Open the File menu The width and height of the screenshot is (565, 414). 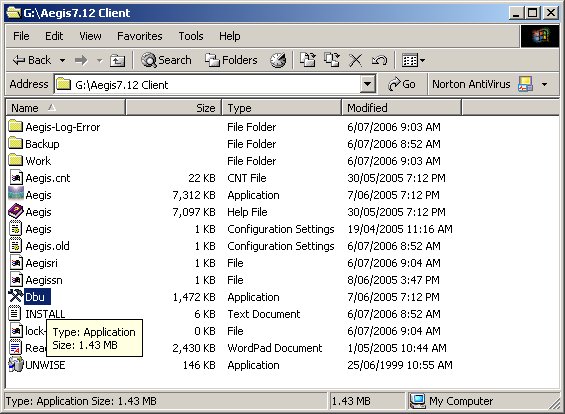click(21, 36)
